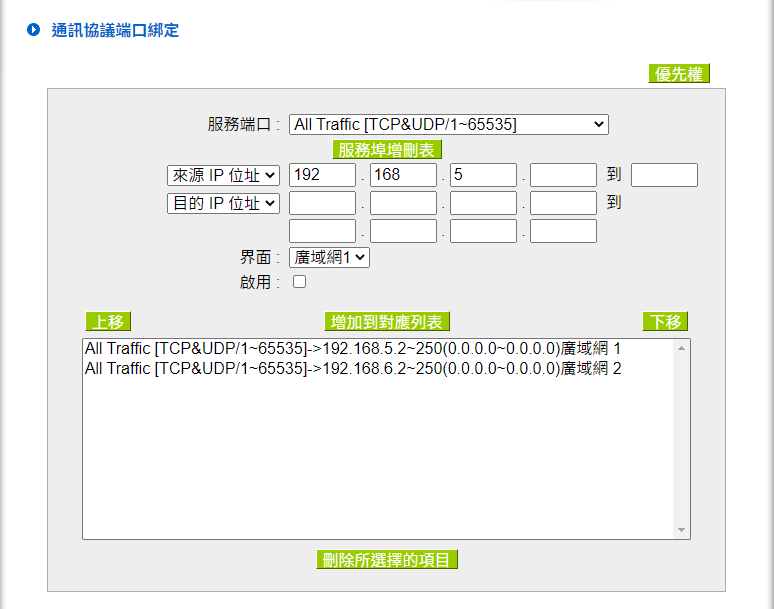Viewport: 774px width, 609px height.
Task: Click the source IP third octet field containing 5
Action: pyautogui.click(x=483, y=176)
